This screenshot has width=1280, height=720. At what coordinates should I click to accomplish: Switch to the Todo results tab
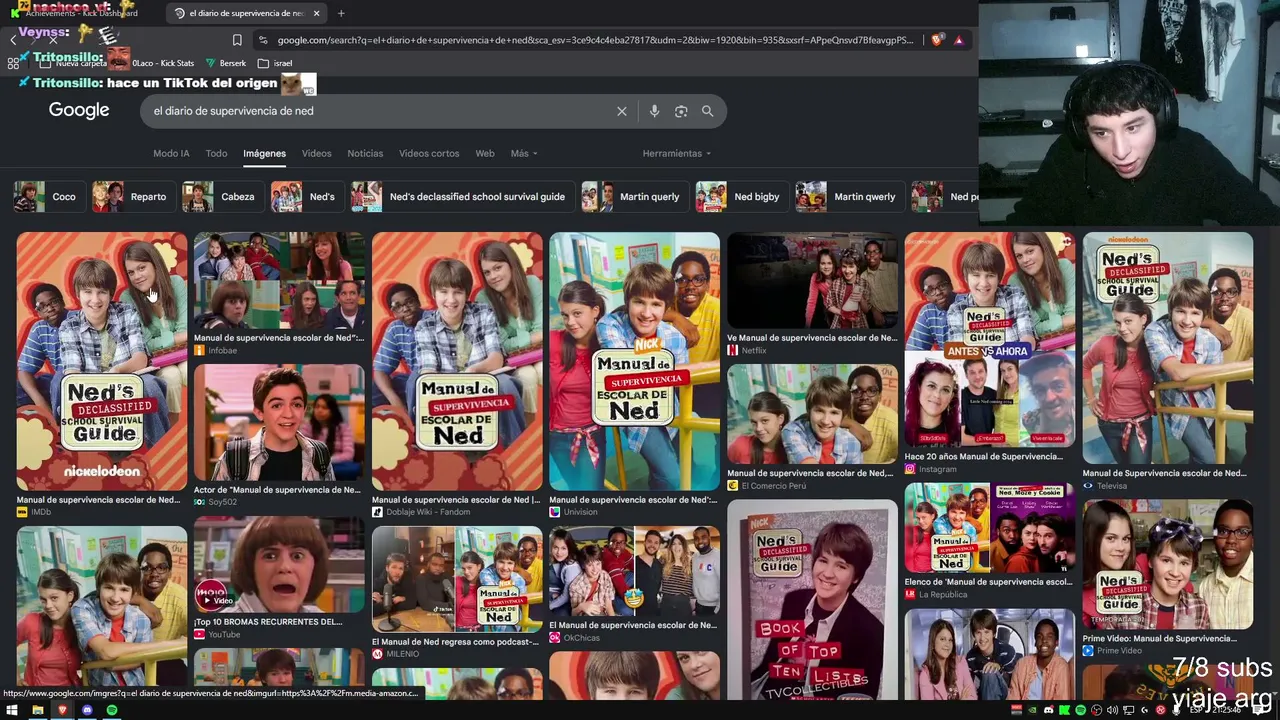[x=216, y=154]
